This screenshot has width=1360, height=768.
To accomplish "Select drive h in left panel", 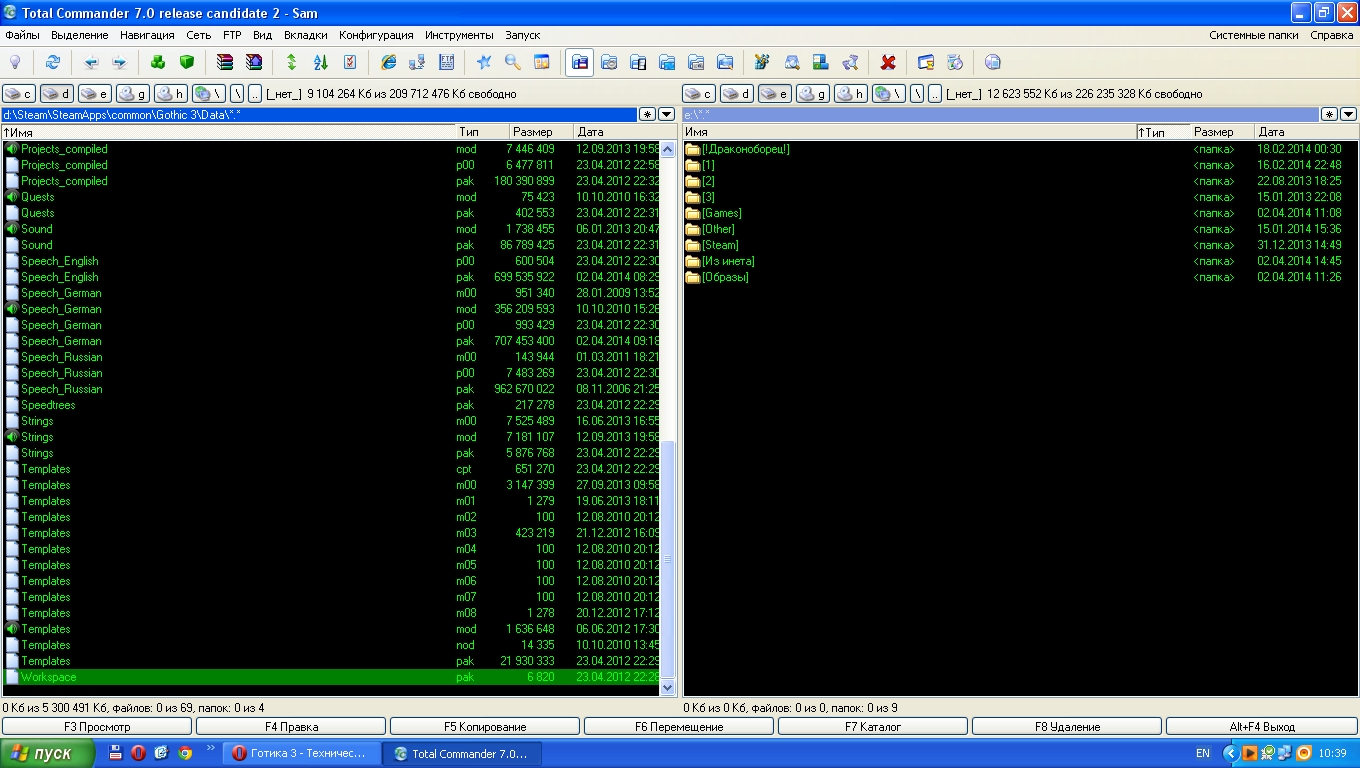I will [x=171, y=94].
